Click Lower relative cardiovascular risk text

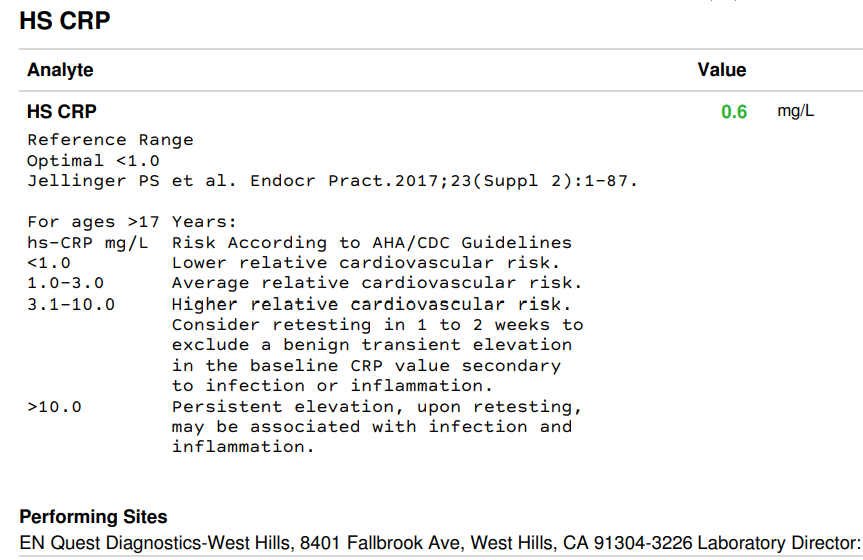pos(366,263)
